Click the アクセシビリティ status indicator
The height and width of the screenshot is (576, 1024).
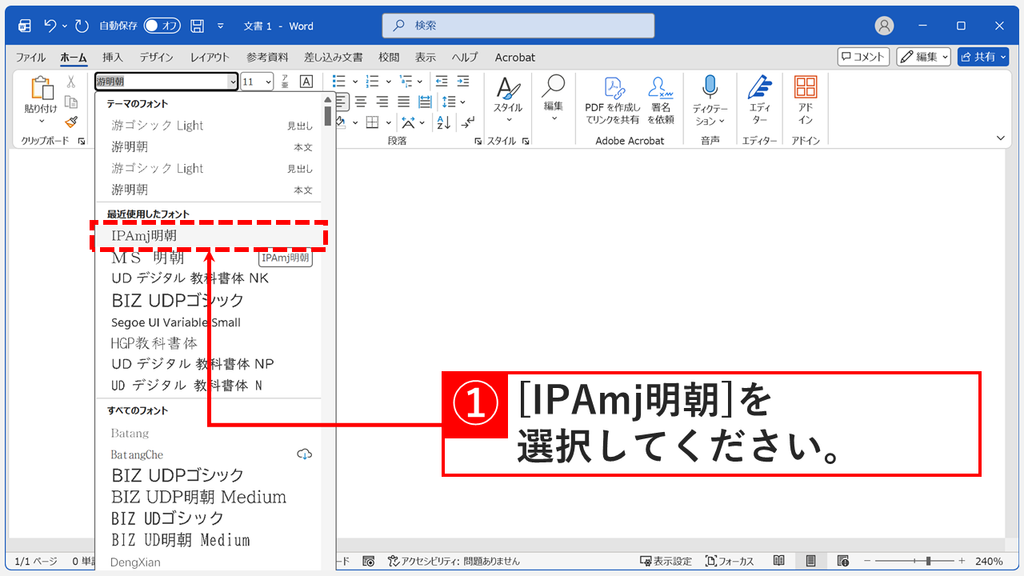tap(454, 561)
